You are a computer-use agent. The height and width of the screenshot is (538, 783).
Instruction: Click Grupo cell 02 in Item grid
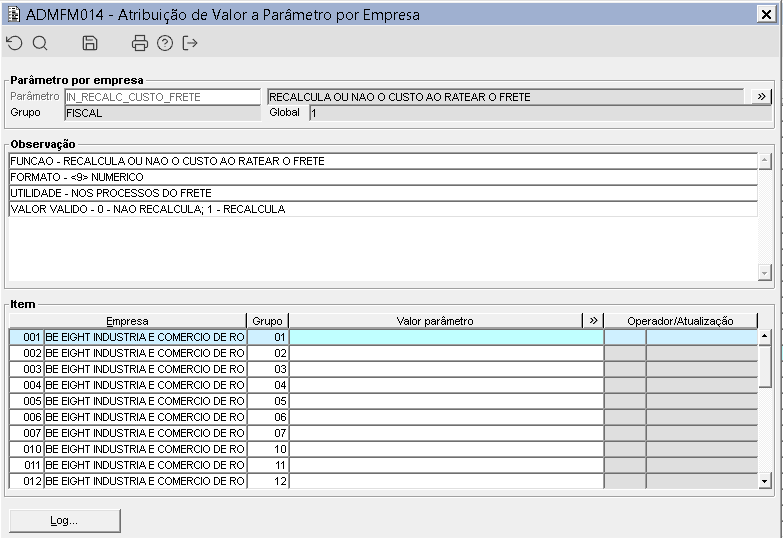(x=268, y=353)
